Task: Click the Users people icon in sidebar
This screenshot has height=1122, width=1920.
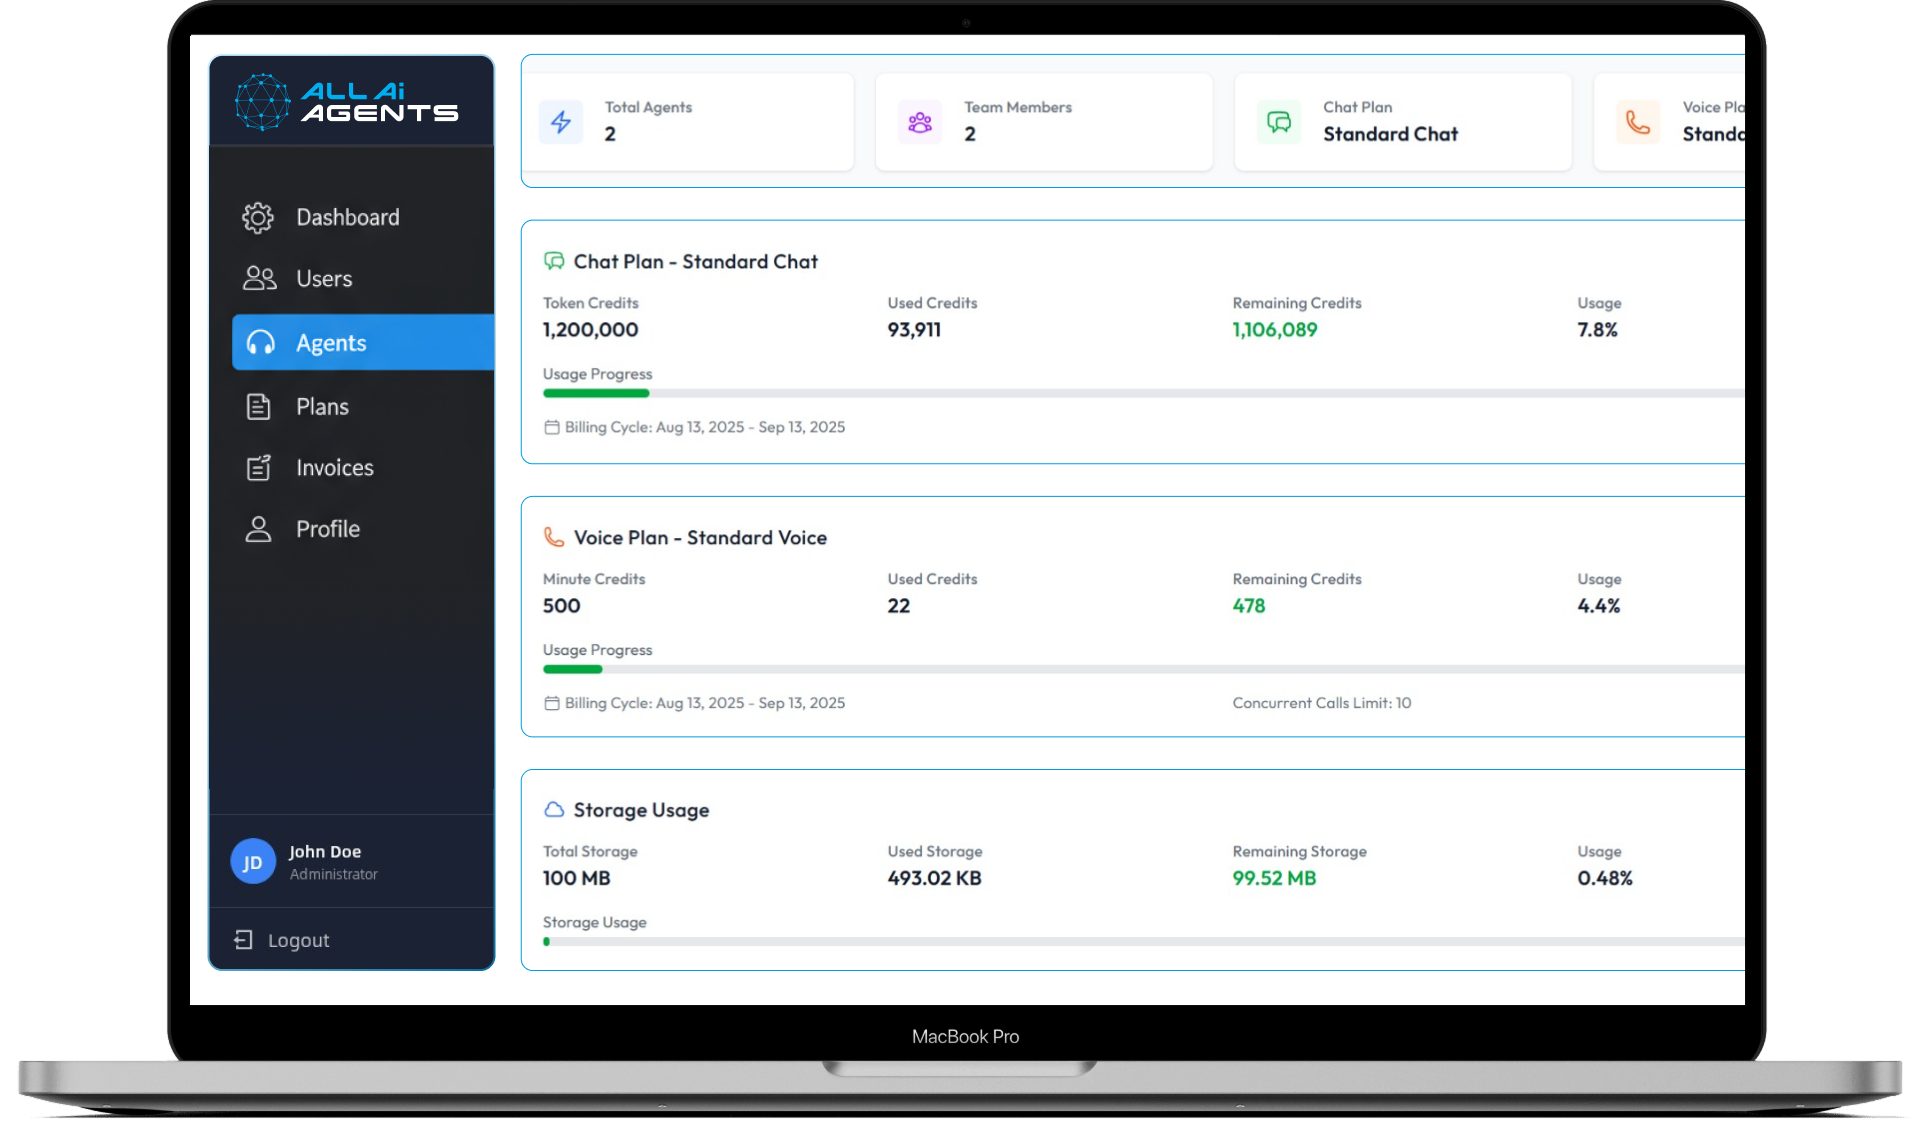Action: tap(259, 278)
